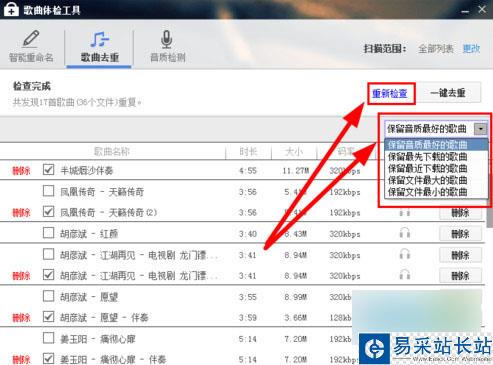Sort by the 歌曲名称 column header
493x365 pixels.
point(112,152)
